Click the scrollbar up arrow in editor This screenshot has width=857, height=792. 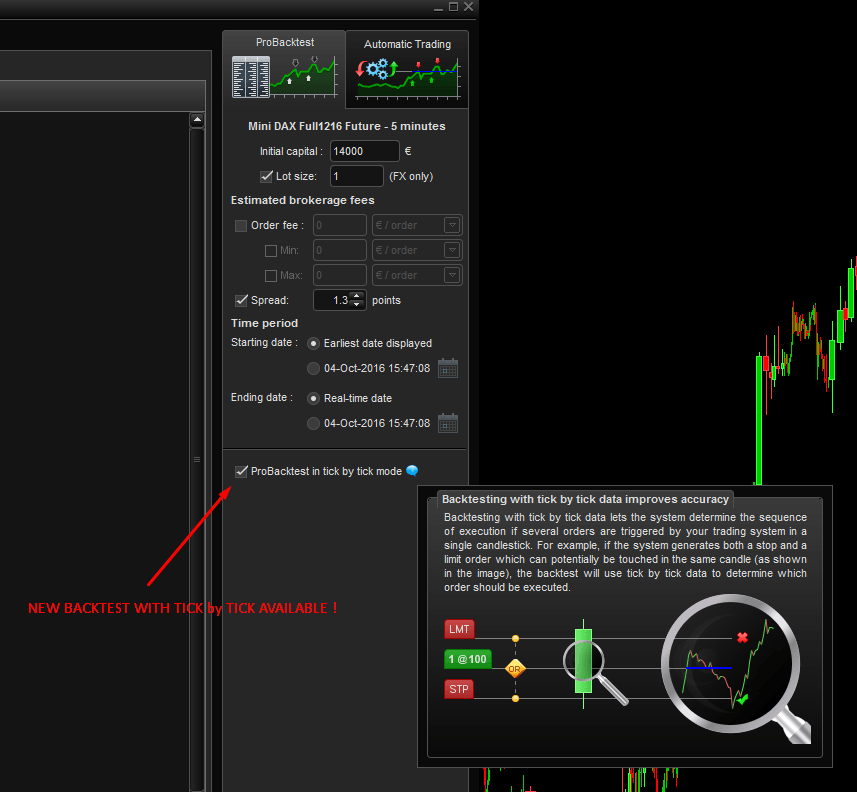pyautogui.click(x=197, y=119)
